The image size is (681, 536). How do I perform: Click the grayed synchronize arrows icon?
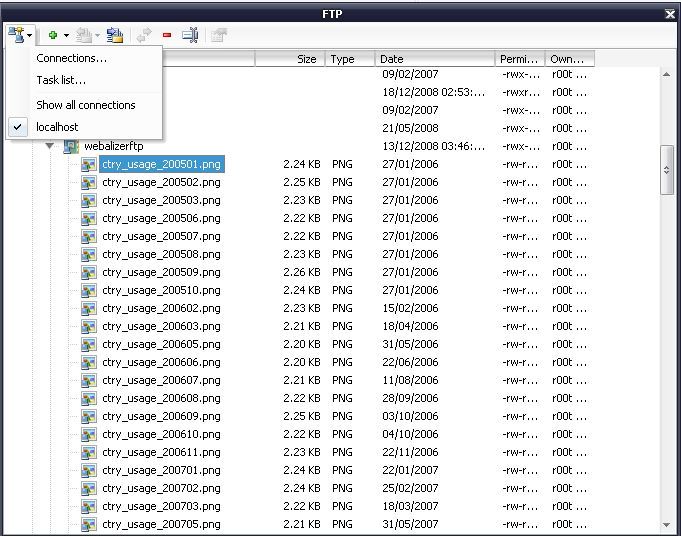(x=144, y=35)
